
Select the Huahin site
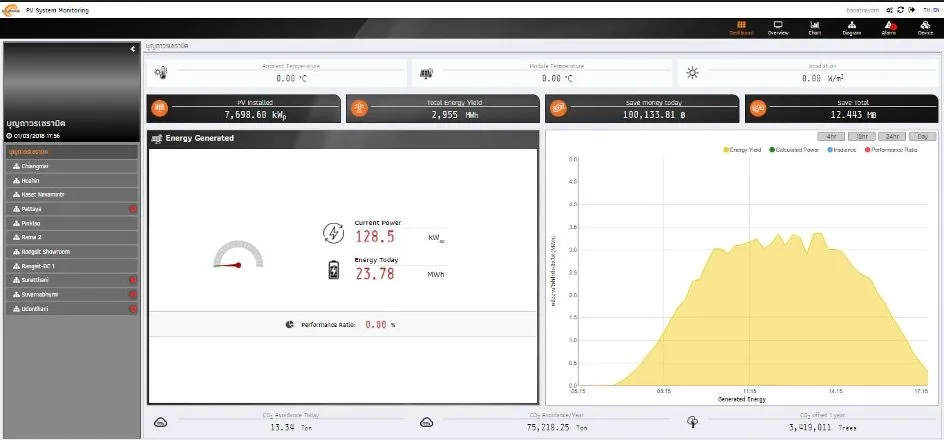tap(72, 181)
